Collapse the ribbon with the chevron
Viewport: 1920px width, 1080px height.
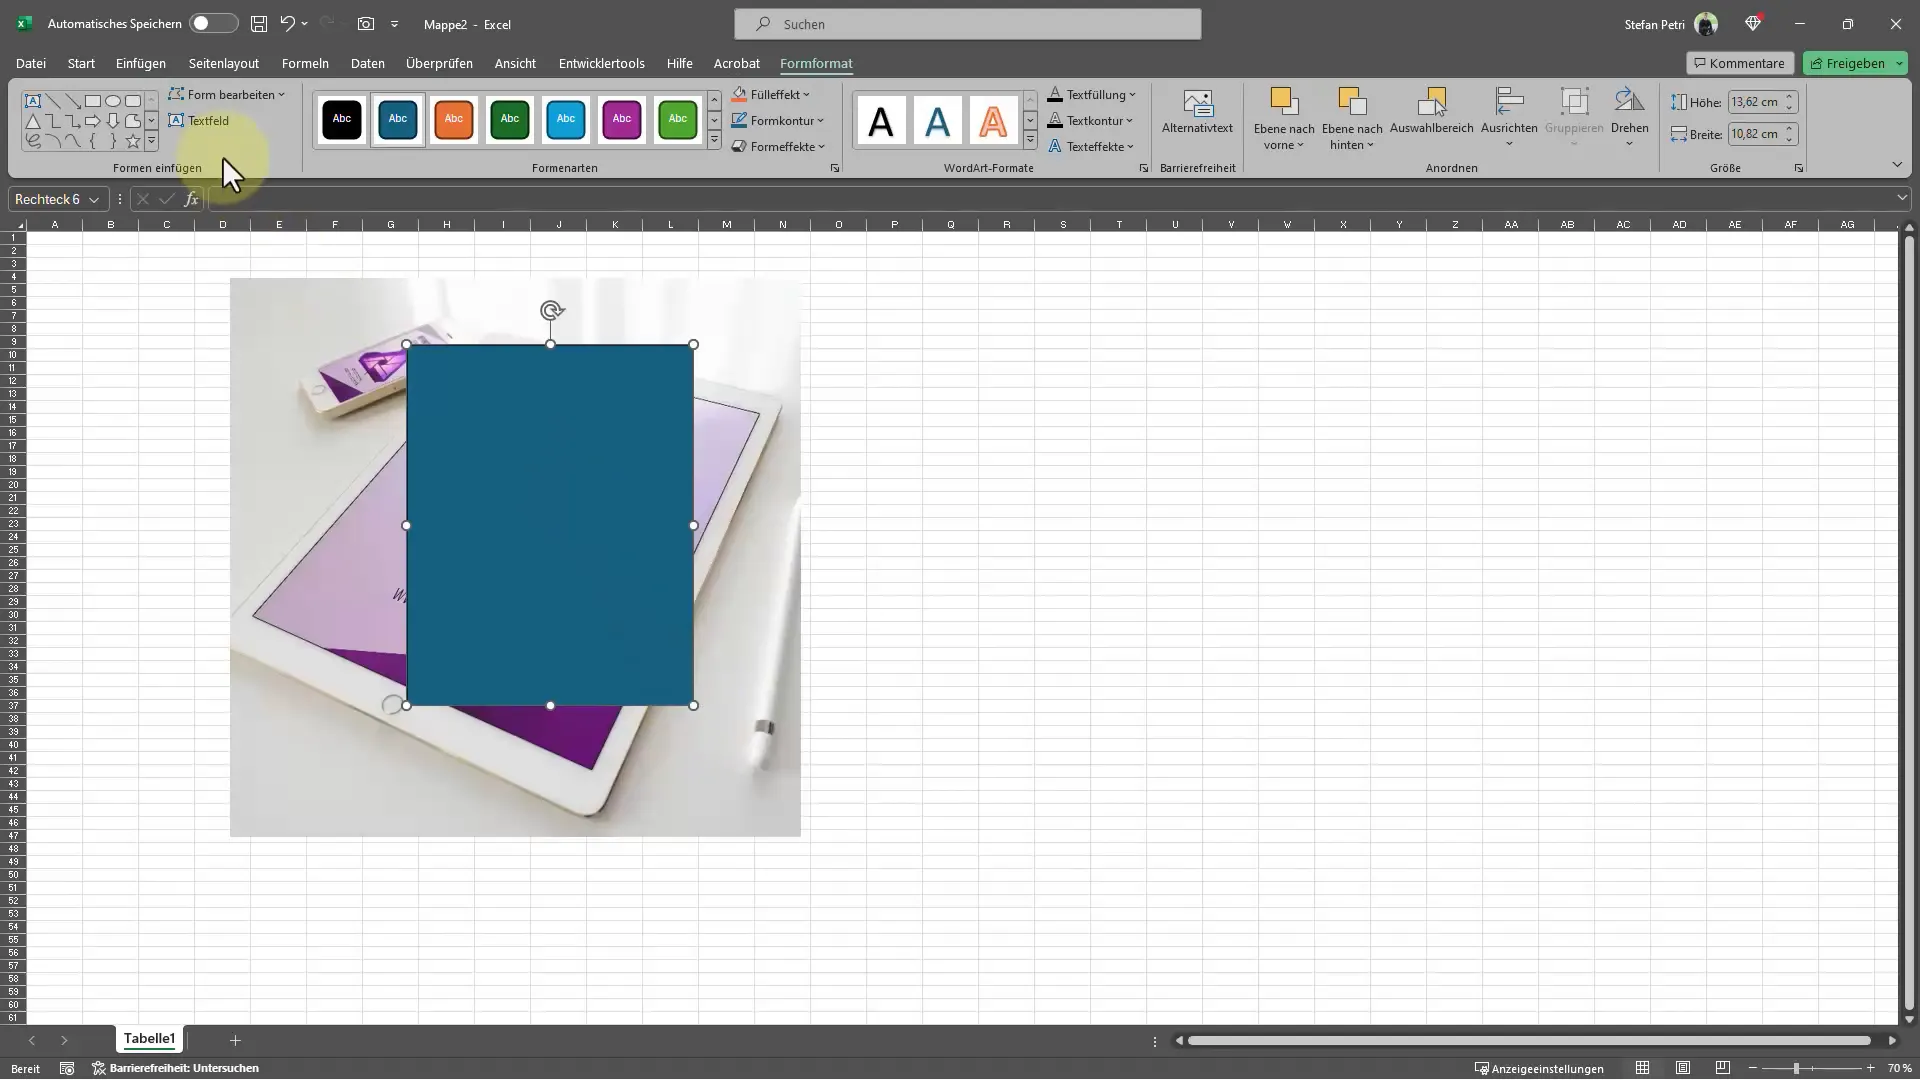point(1897,165)
